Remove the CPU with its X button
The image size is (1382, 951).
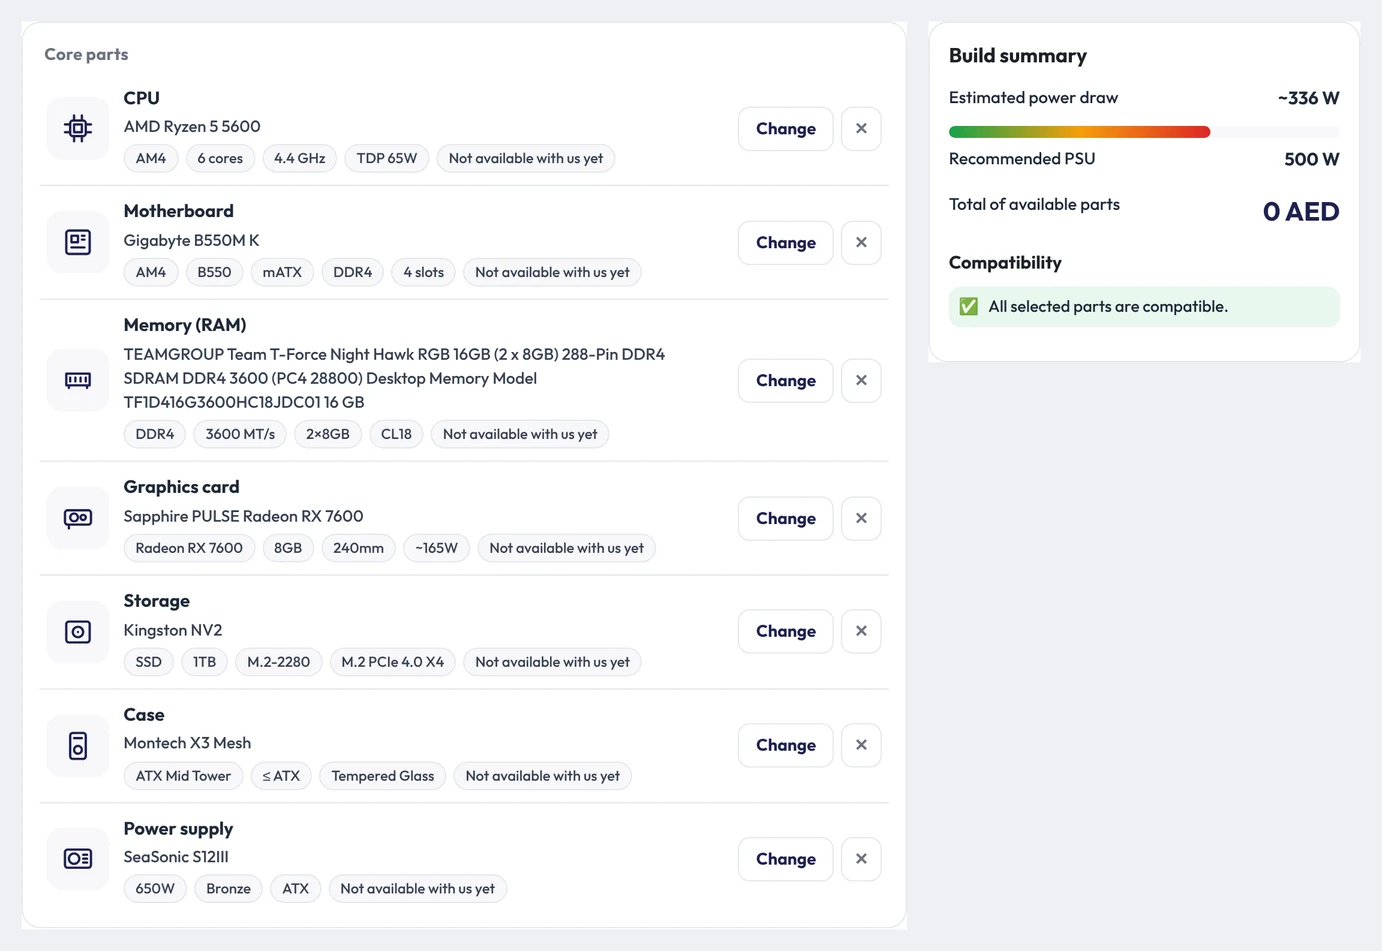click(861, 129)
